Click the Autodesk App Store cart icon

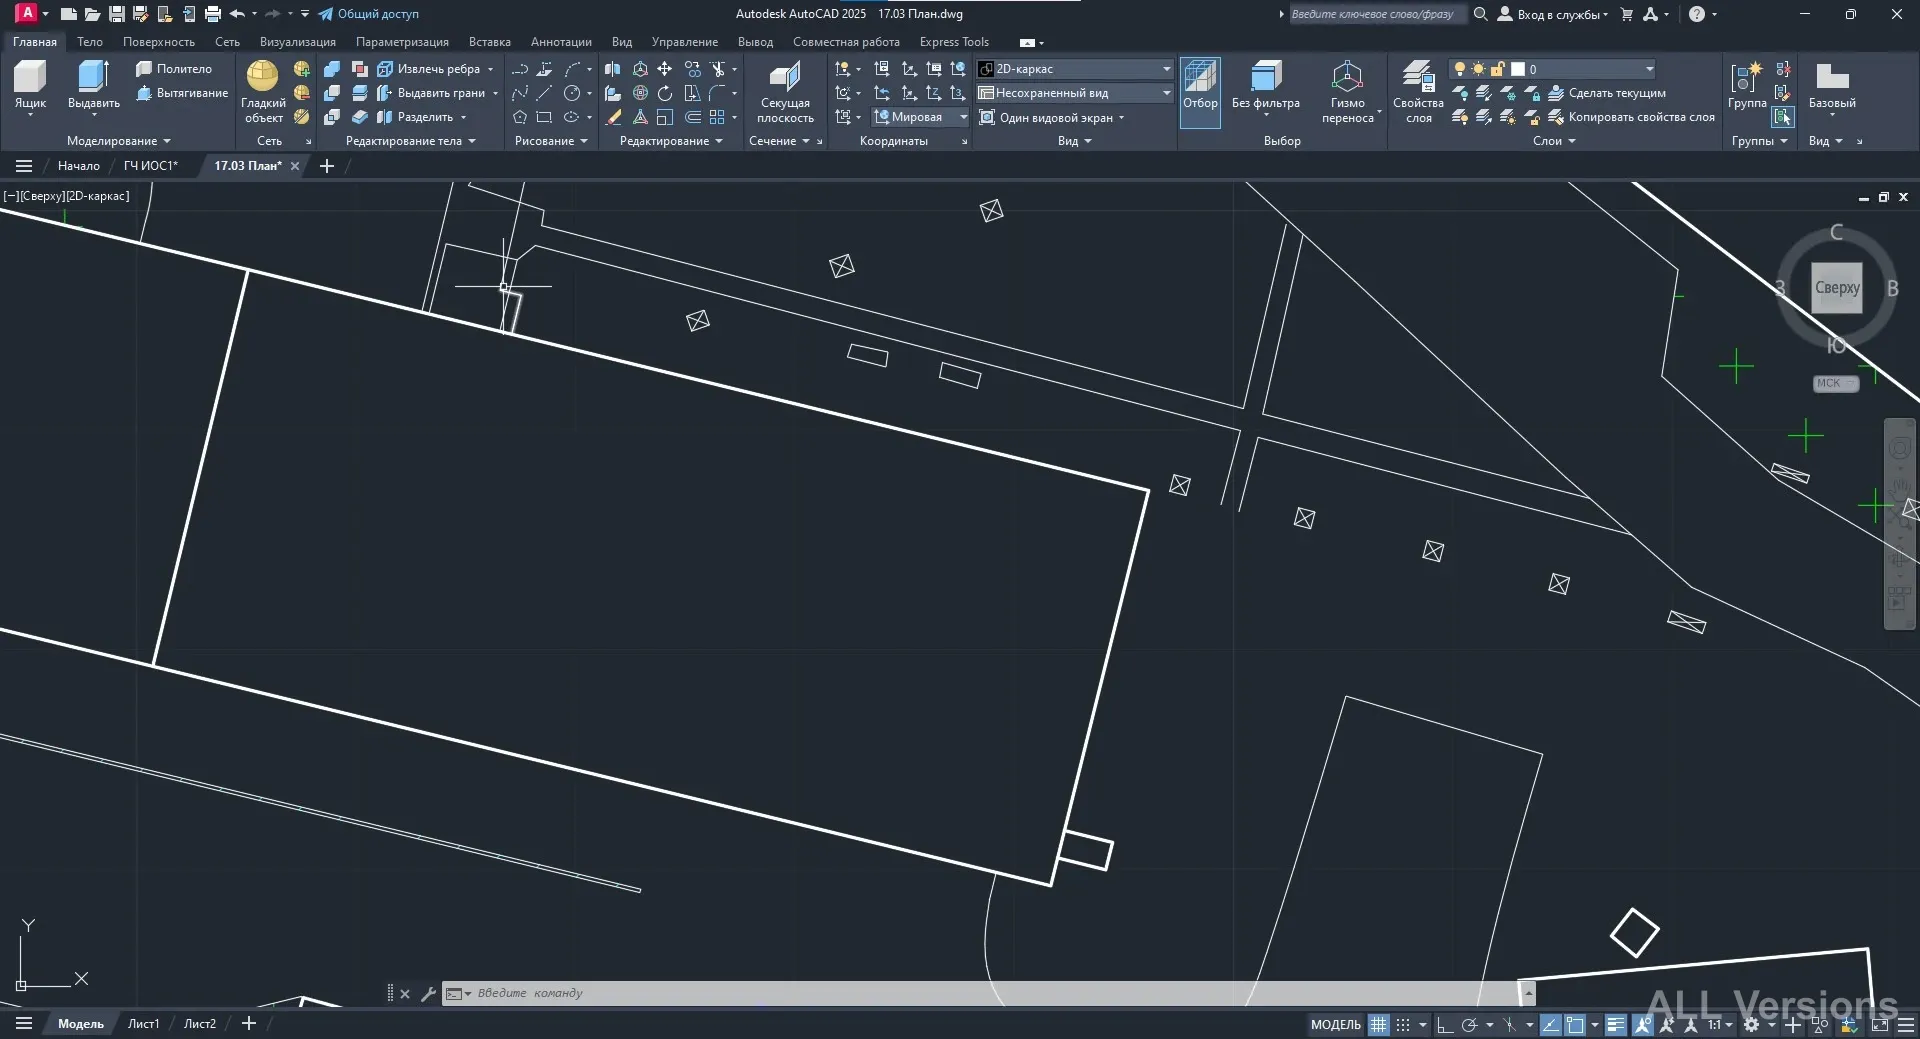[1627, 14]
